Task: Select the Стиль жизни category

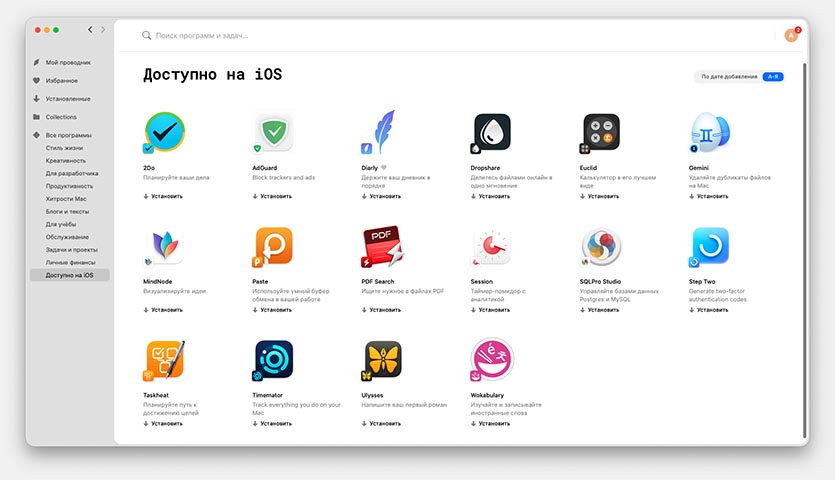Action: (x=64, y=148)
